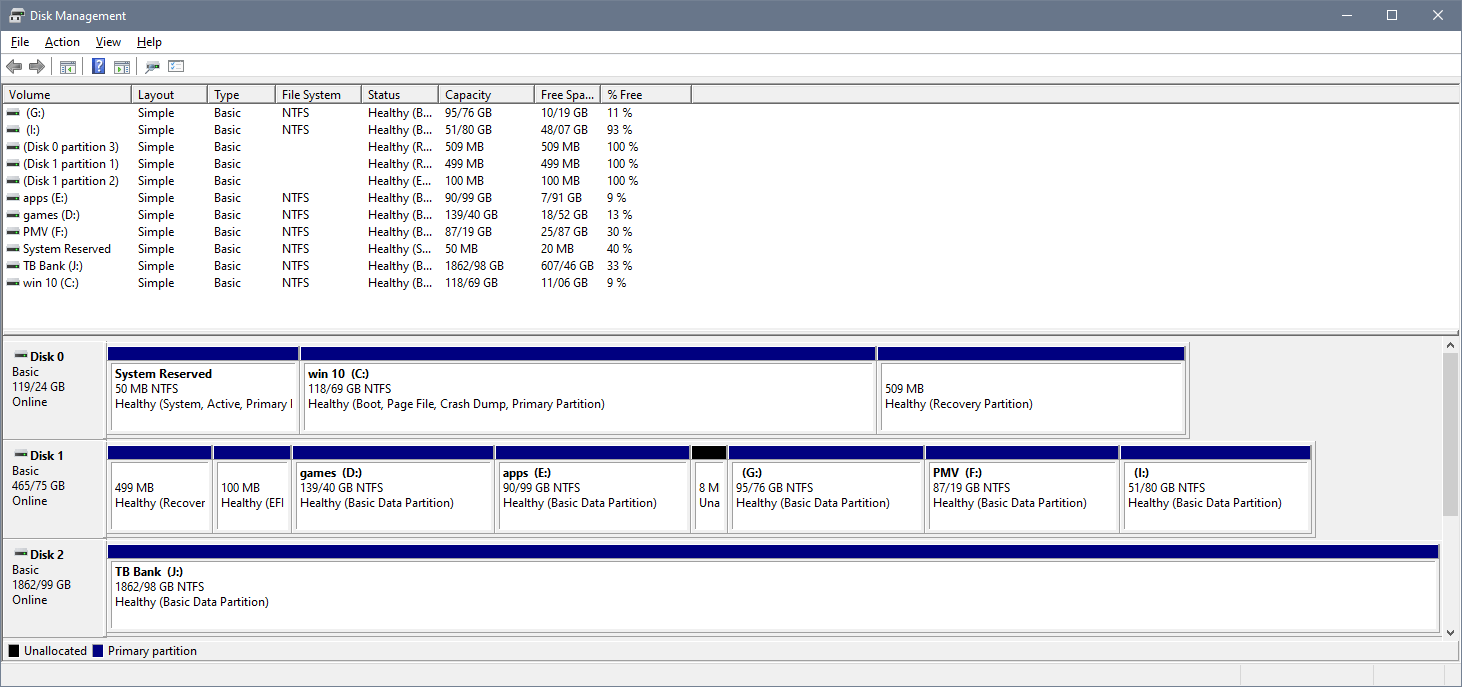Sort by Status column header
Image resolution: width=1462 pixels, height=687 pixels.
(x=400, y=95)
